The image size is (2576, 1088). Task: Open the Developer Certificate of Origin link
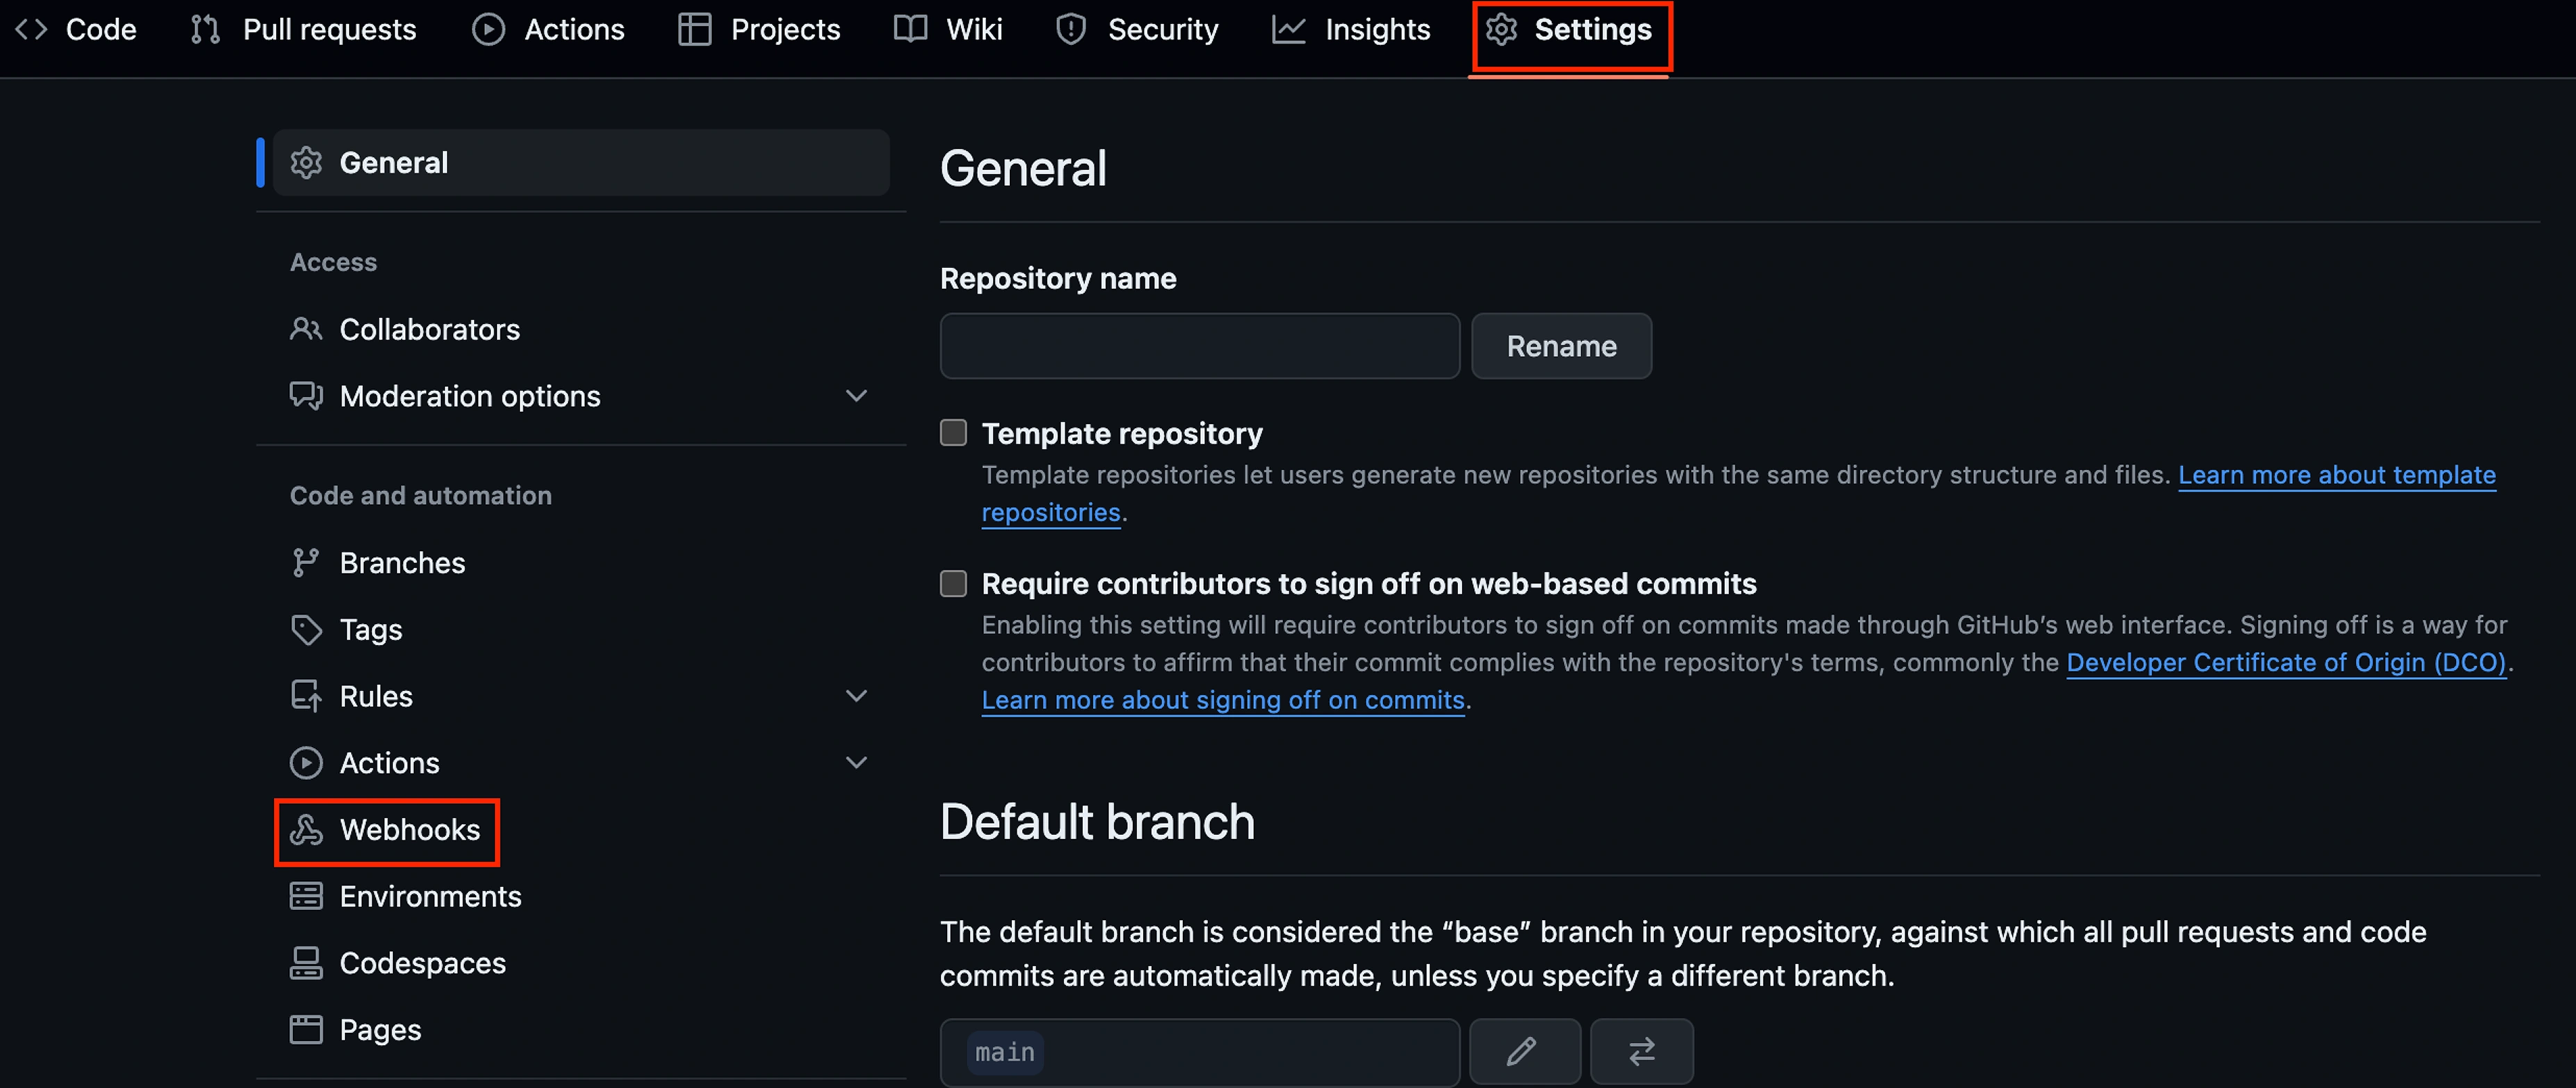tap(2288, 662)
